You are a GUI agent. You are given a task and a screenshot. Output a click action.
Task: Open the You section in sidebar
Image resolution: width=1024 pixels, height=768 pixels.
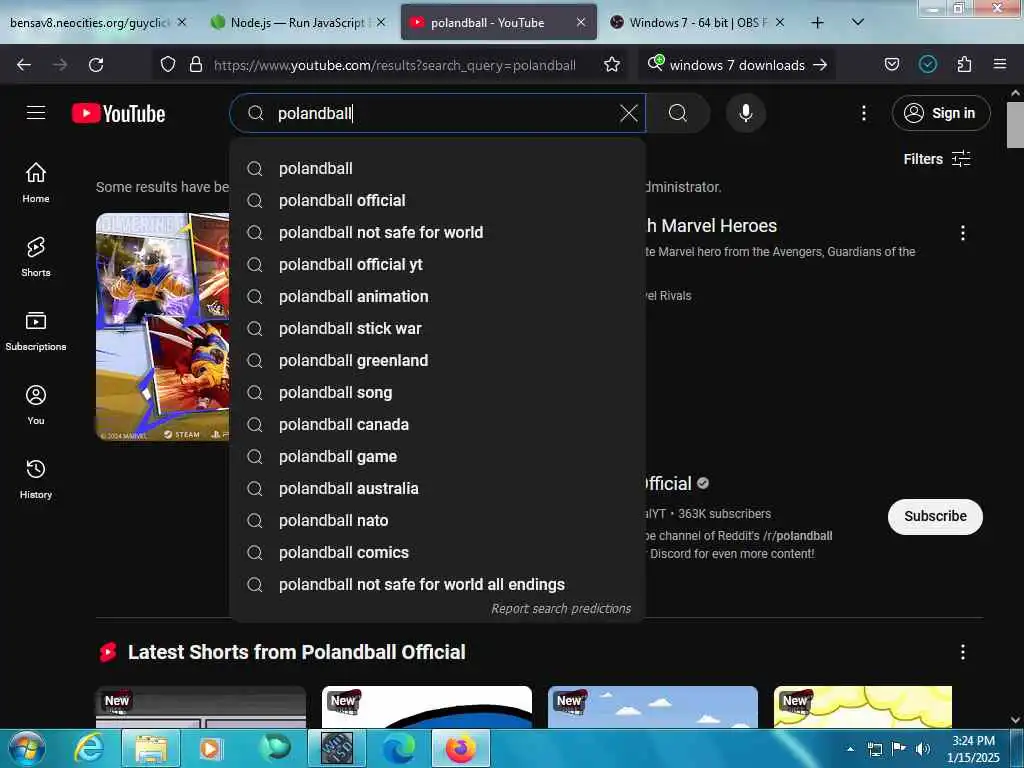click(x=36, y=405)
